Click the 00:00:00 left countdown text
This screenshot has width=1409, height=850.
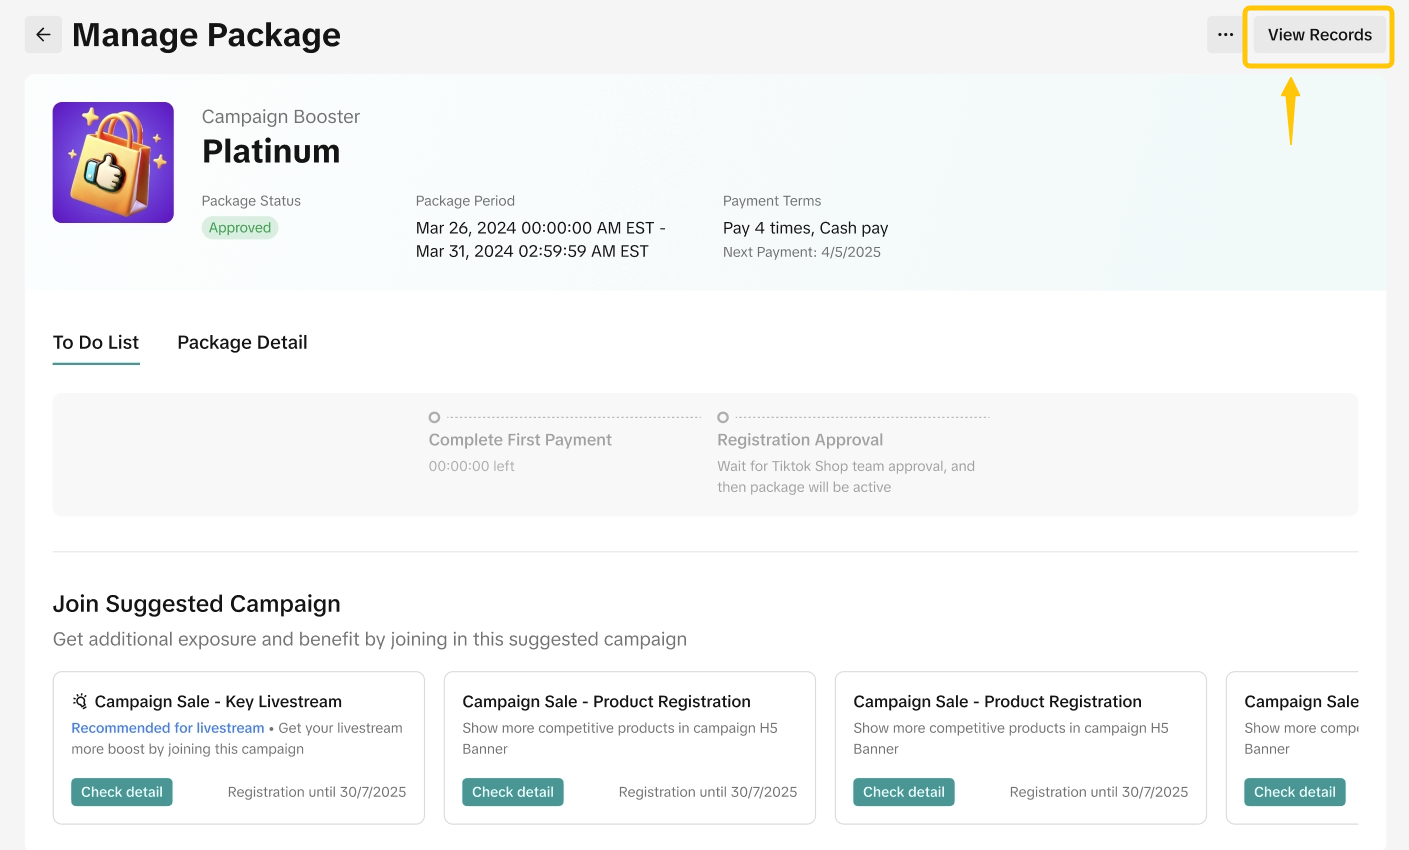[x=472, y=466]
